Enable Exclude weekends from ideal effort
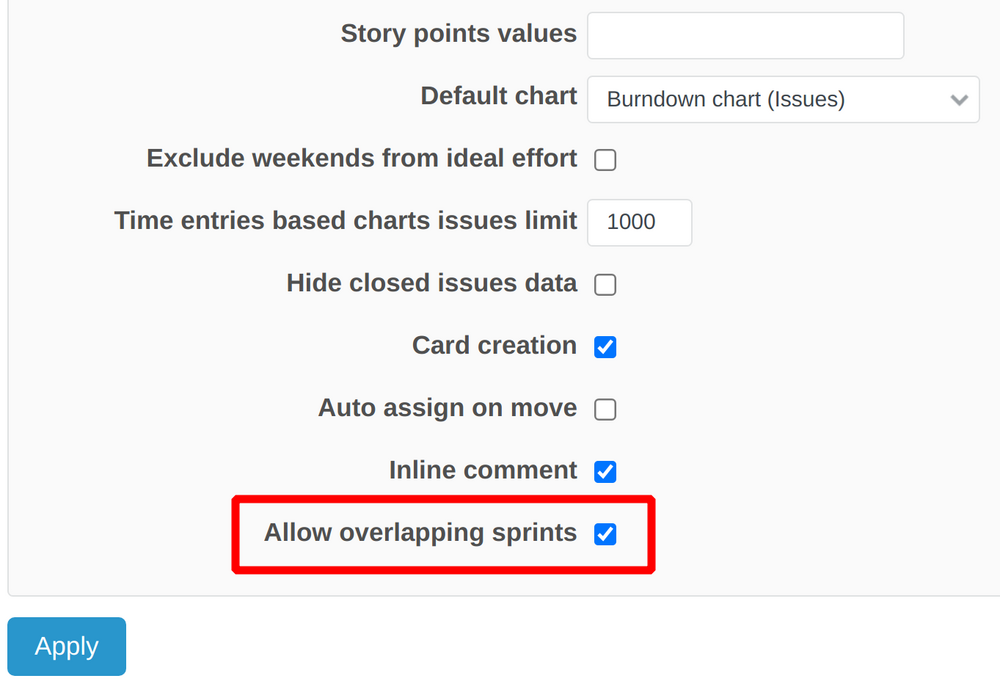Image resolution: width=1000 pixels, height=684 pixels. [605, 159]
